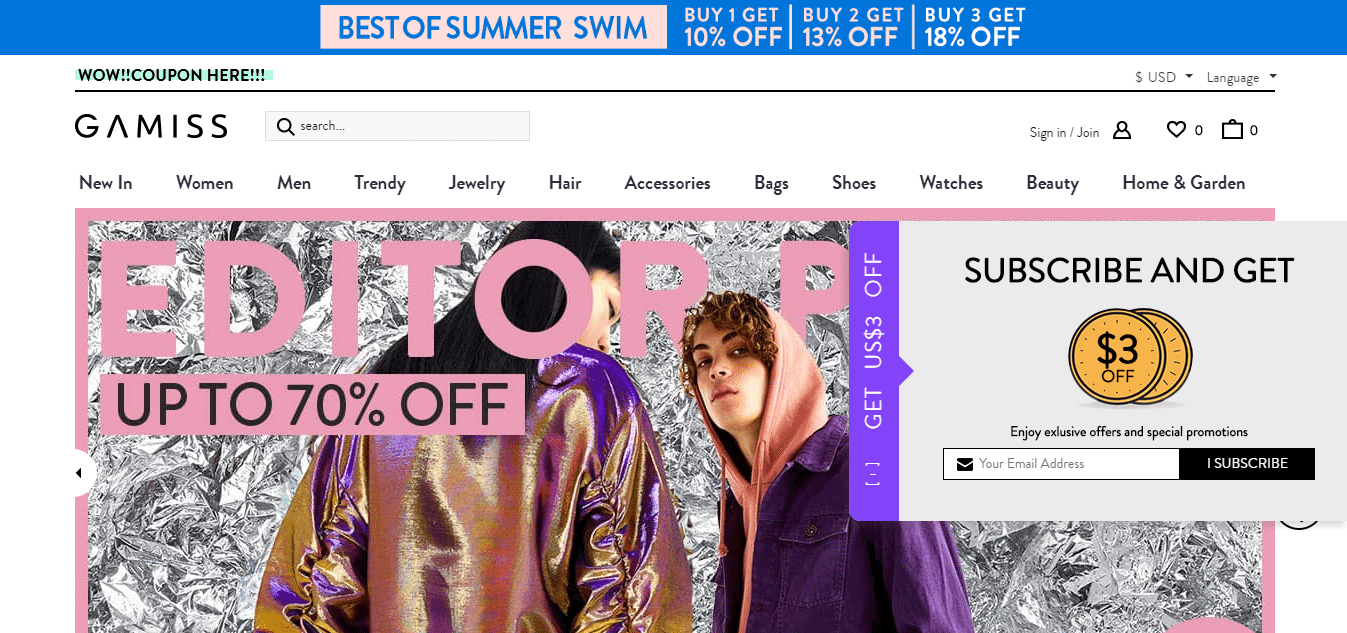Follow the Sign in / Join link
Screen dimensions: 1347x633
[1064, 132]
